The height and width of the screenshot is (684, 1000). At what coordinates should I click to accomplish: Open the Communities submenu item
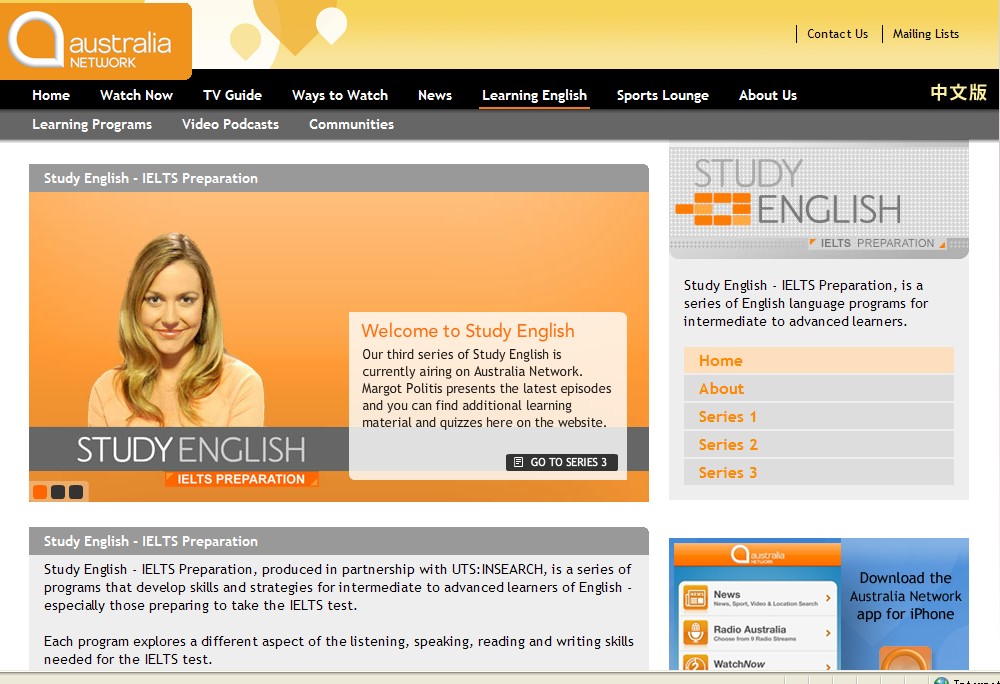(x=351, y=124)
